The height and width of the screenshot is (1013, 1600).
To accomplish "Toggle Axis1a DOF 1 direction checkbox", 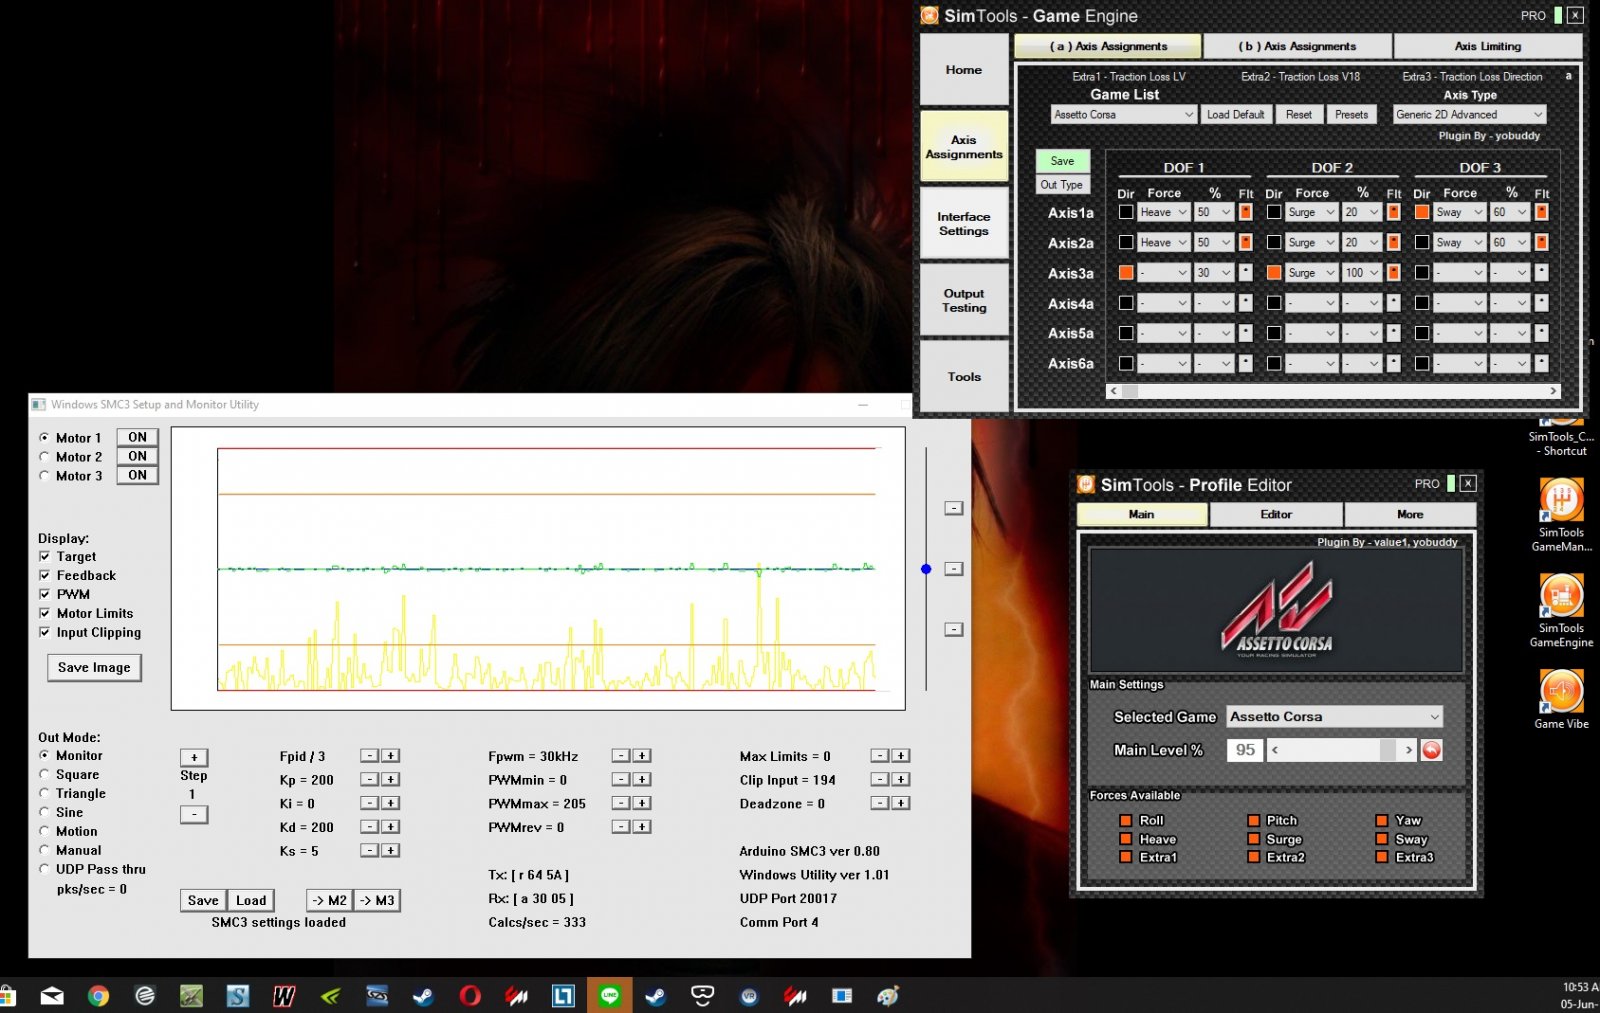I will click(1126, 212).
